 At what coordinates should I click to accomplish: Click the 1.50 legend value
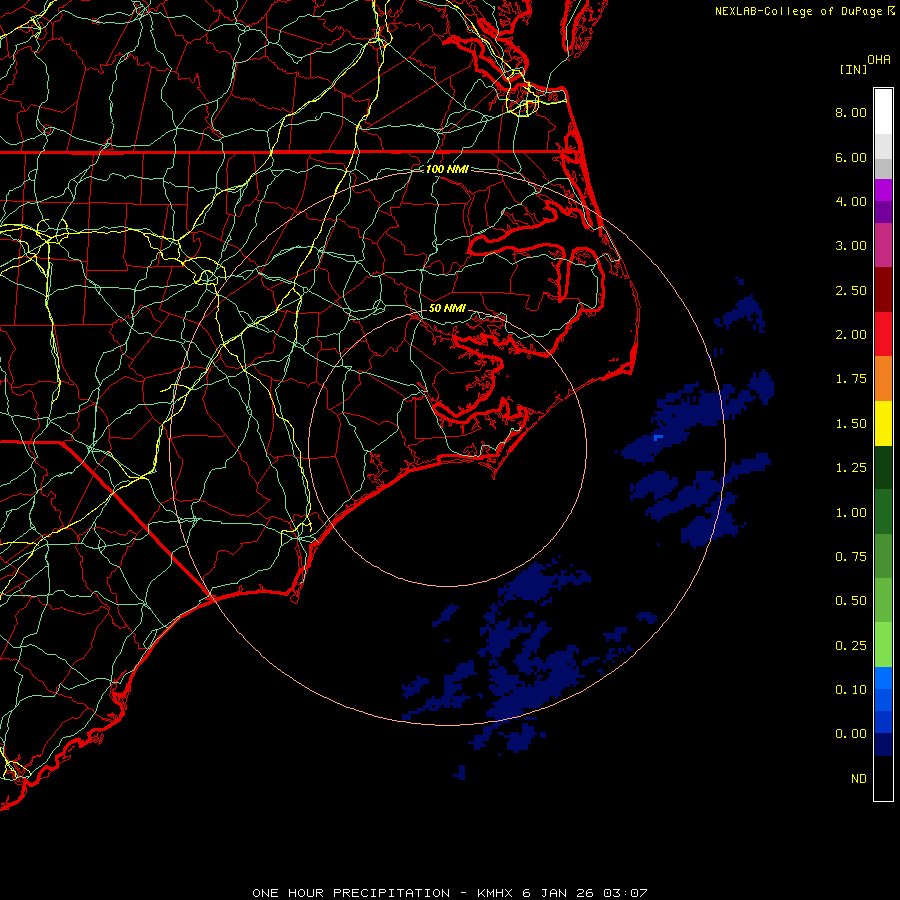pyautogui.click(x=851, y=424)
